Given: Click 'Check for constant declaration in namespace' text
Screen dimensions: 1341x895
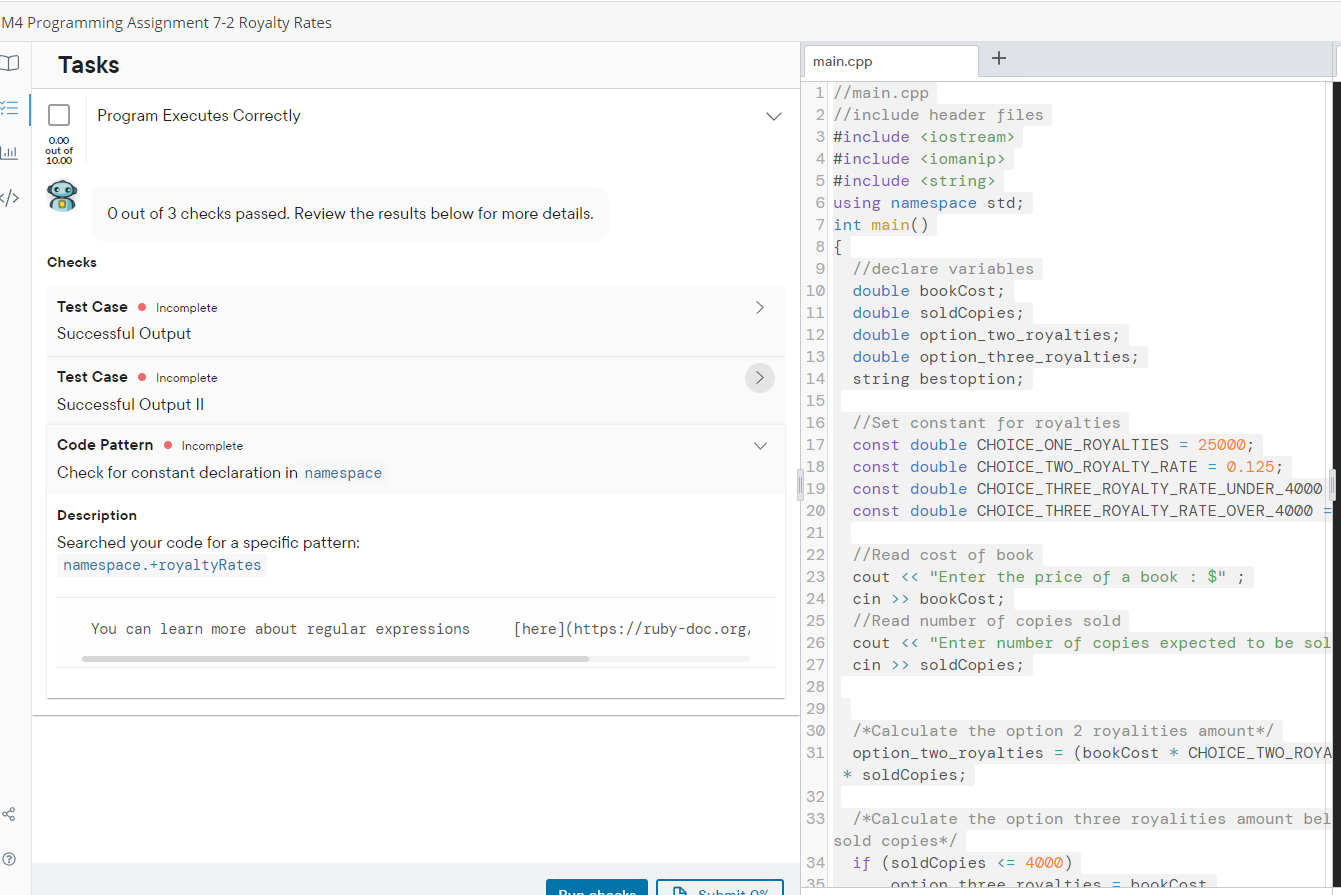Looking at the screenshot, I should point(220,473).
